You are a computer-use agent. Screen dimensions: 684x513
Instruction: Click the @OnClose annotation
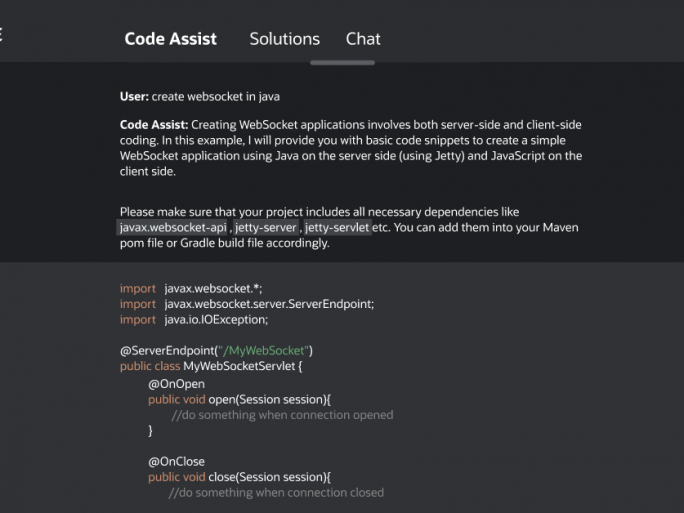[x=176, y=462]
